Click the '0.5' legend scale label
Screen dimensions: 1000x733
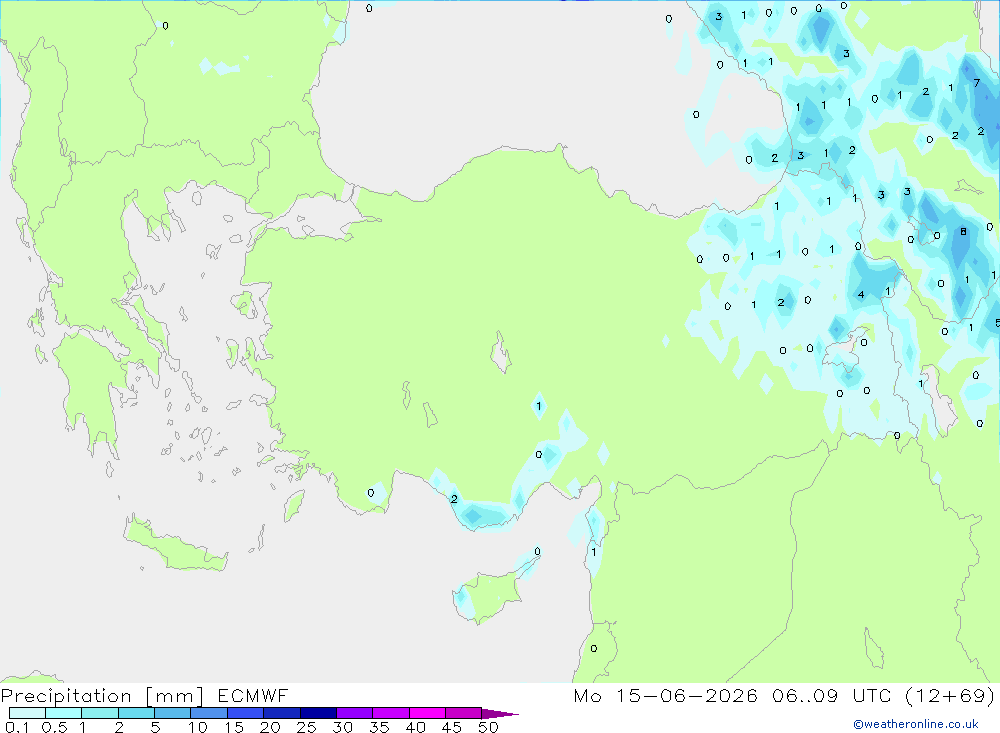[x=55, y=727]
